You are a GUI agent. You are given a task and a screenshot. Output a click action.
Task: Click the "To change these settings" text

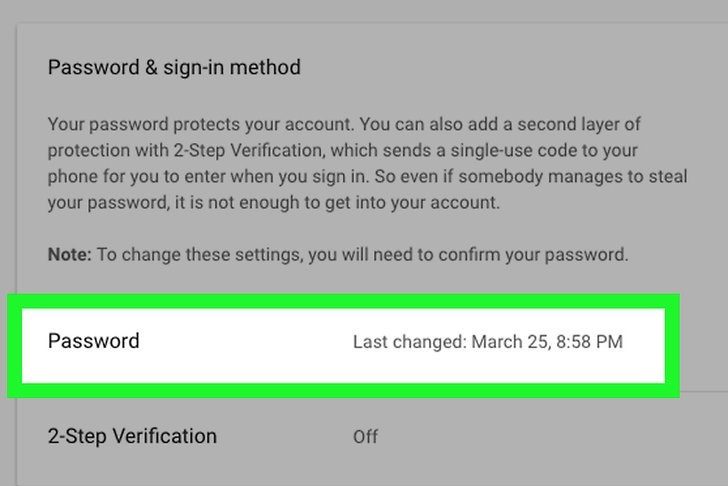(180, 254)
